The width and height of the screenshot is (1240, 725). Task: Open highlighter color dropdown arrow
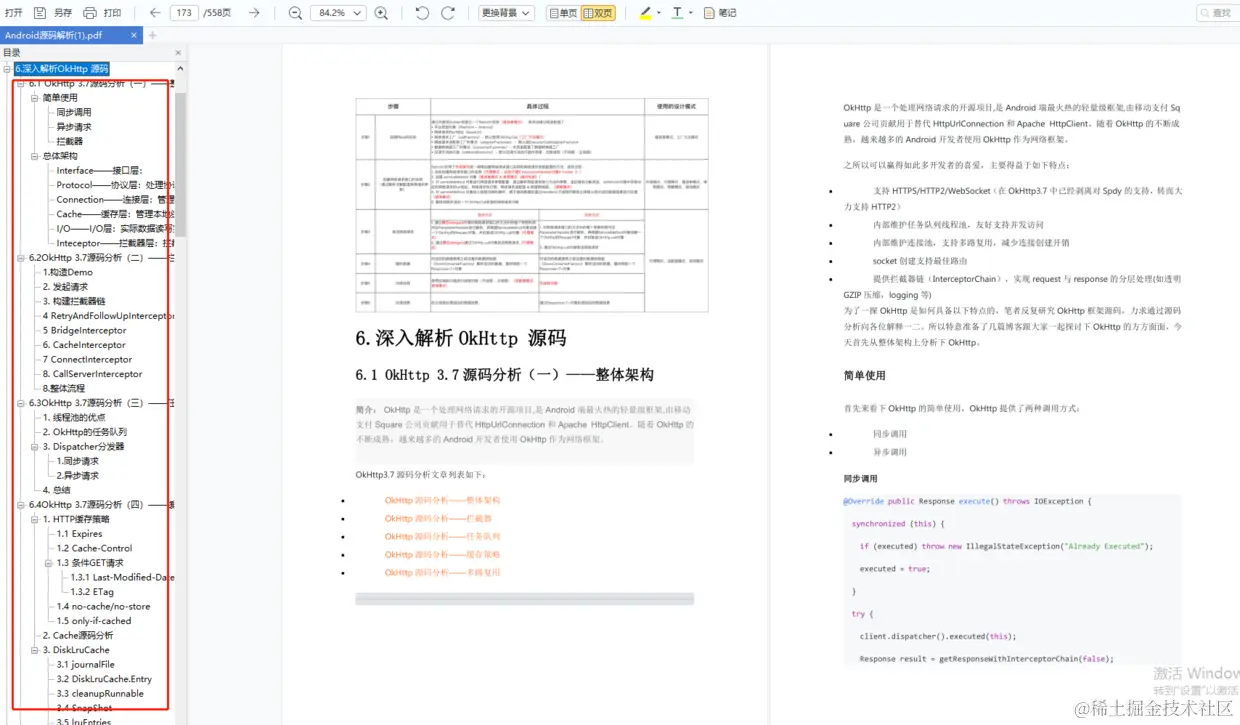coord(659,13)
